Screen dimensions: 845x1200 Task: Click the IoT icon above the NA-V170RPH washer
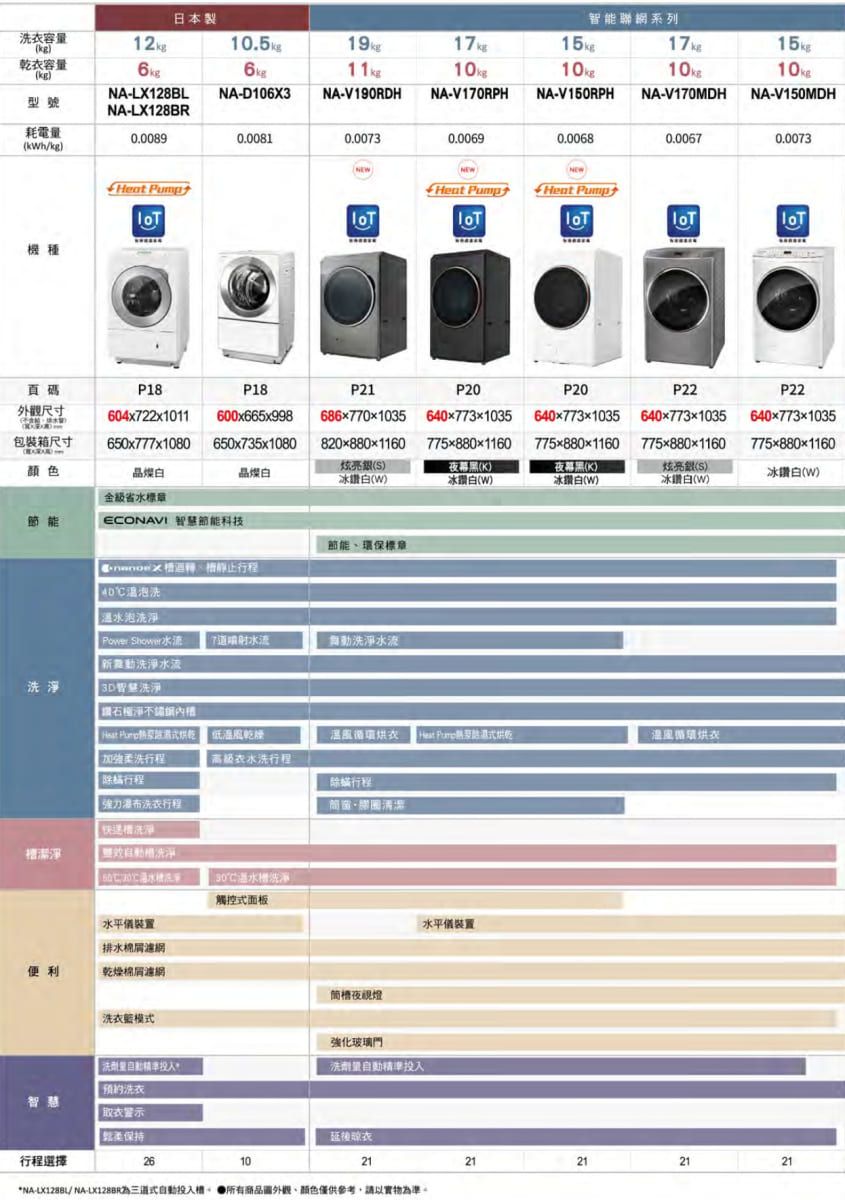(x=468, y=220)
